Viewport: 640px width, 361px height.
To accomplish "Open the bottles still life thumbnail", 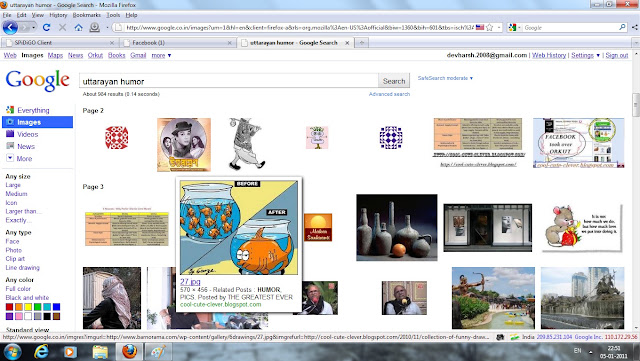I will (x=397, y=227).
